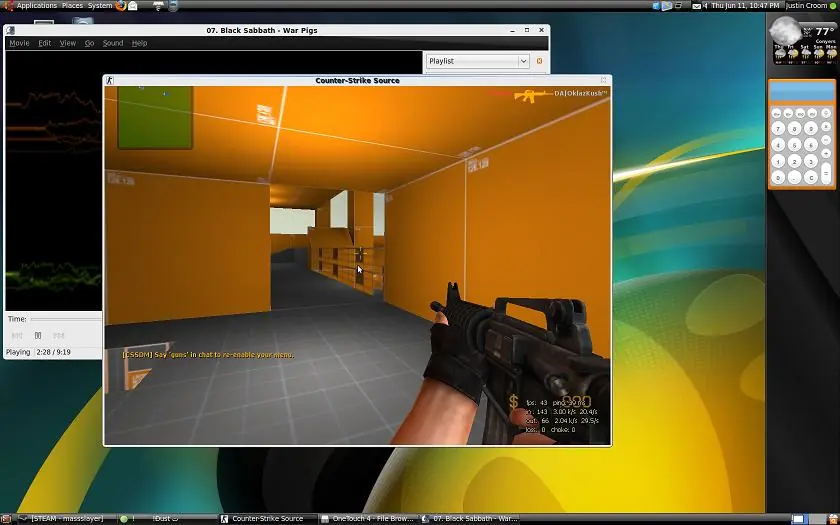Click the weather widget's large cloud icon
Image resolution: width=840 pixels, height=525 pixels.
click(x=785, y=31)
